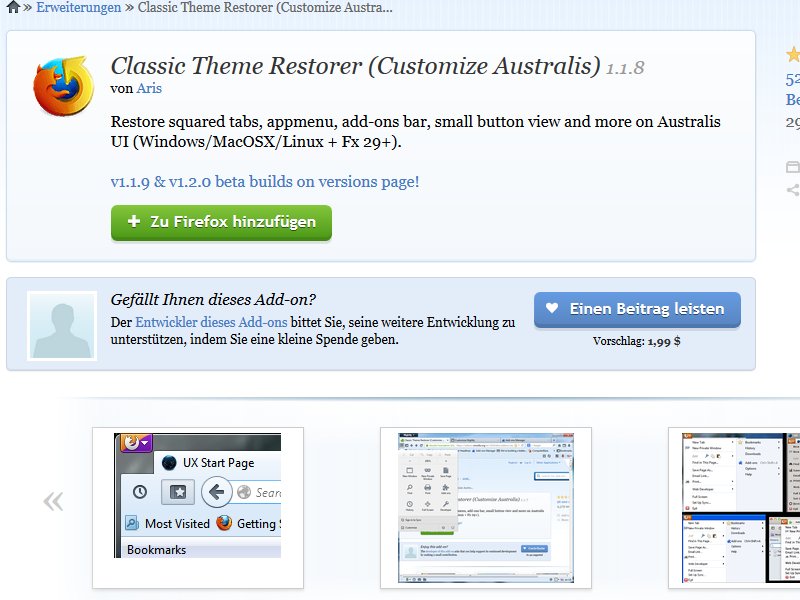Click Zu Firefox hinzufügen button
The image size is (800, 600).
click(221, 222)
